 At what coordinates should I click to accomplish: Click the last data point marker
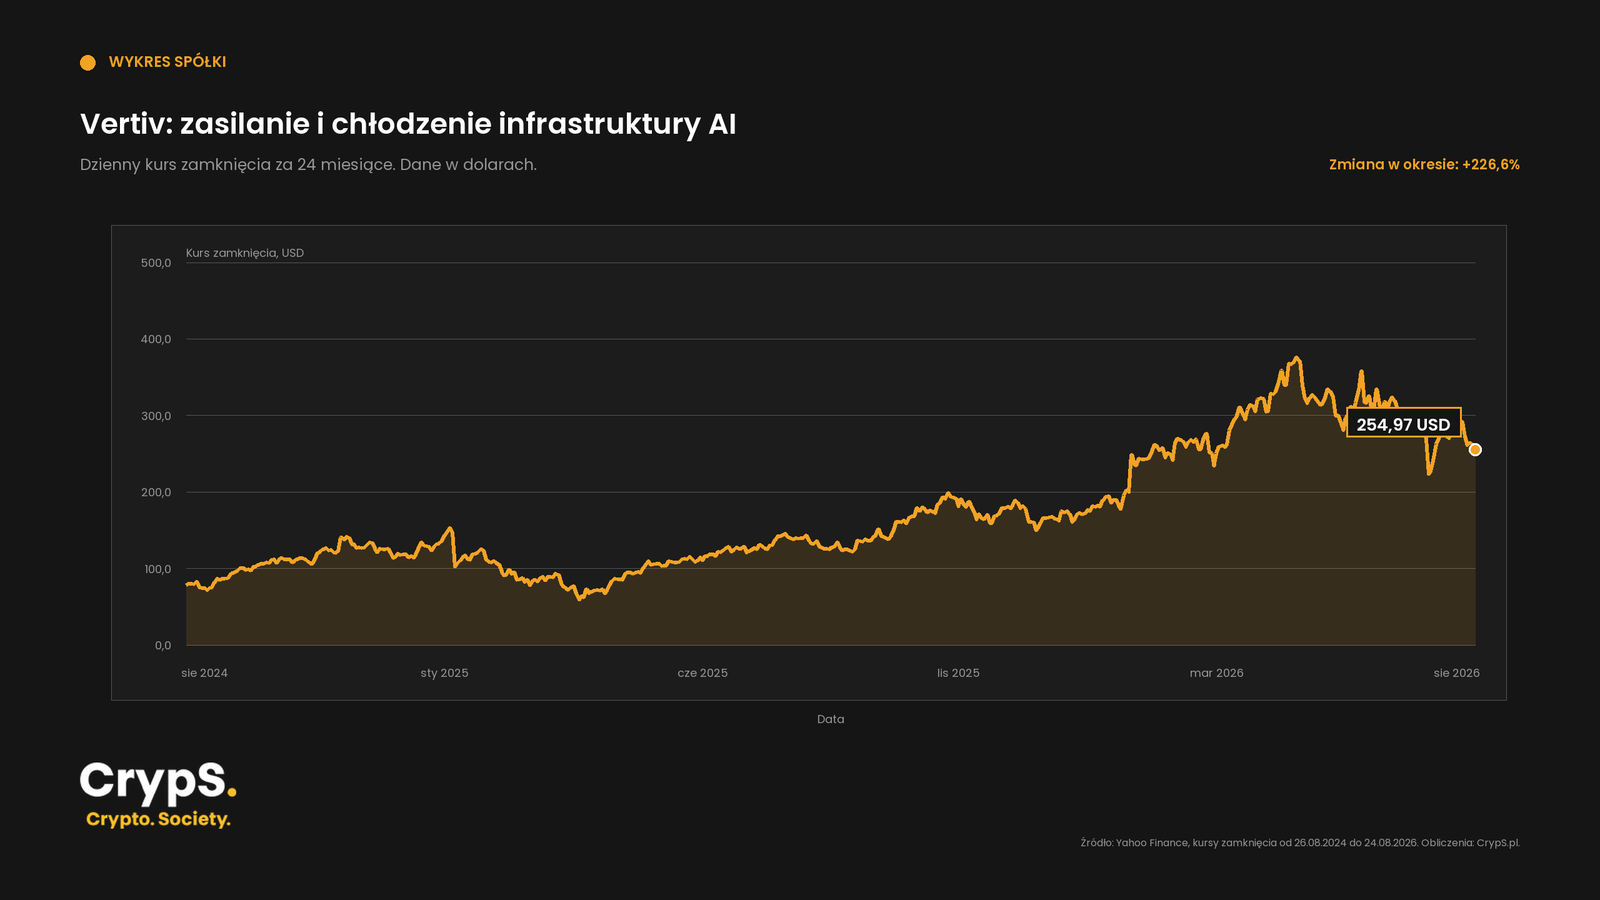point(1475,450)
